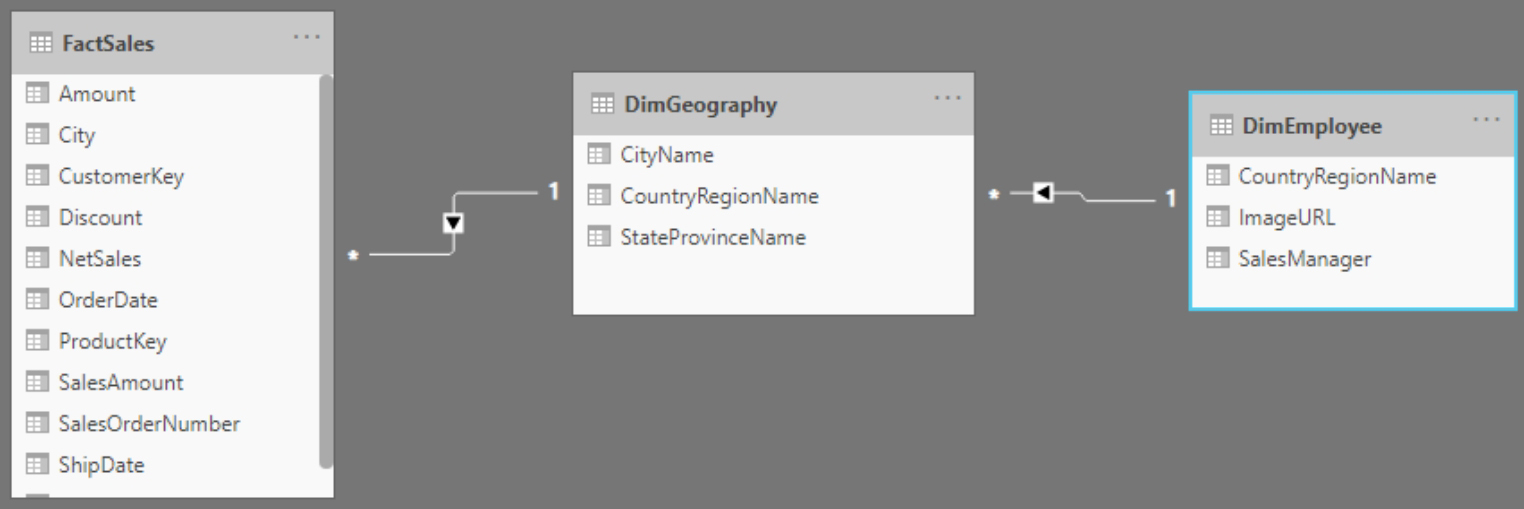Click the FactSales table header icon
The width and height of the screenshot is (1524, 509).
pos(41,43)
